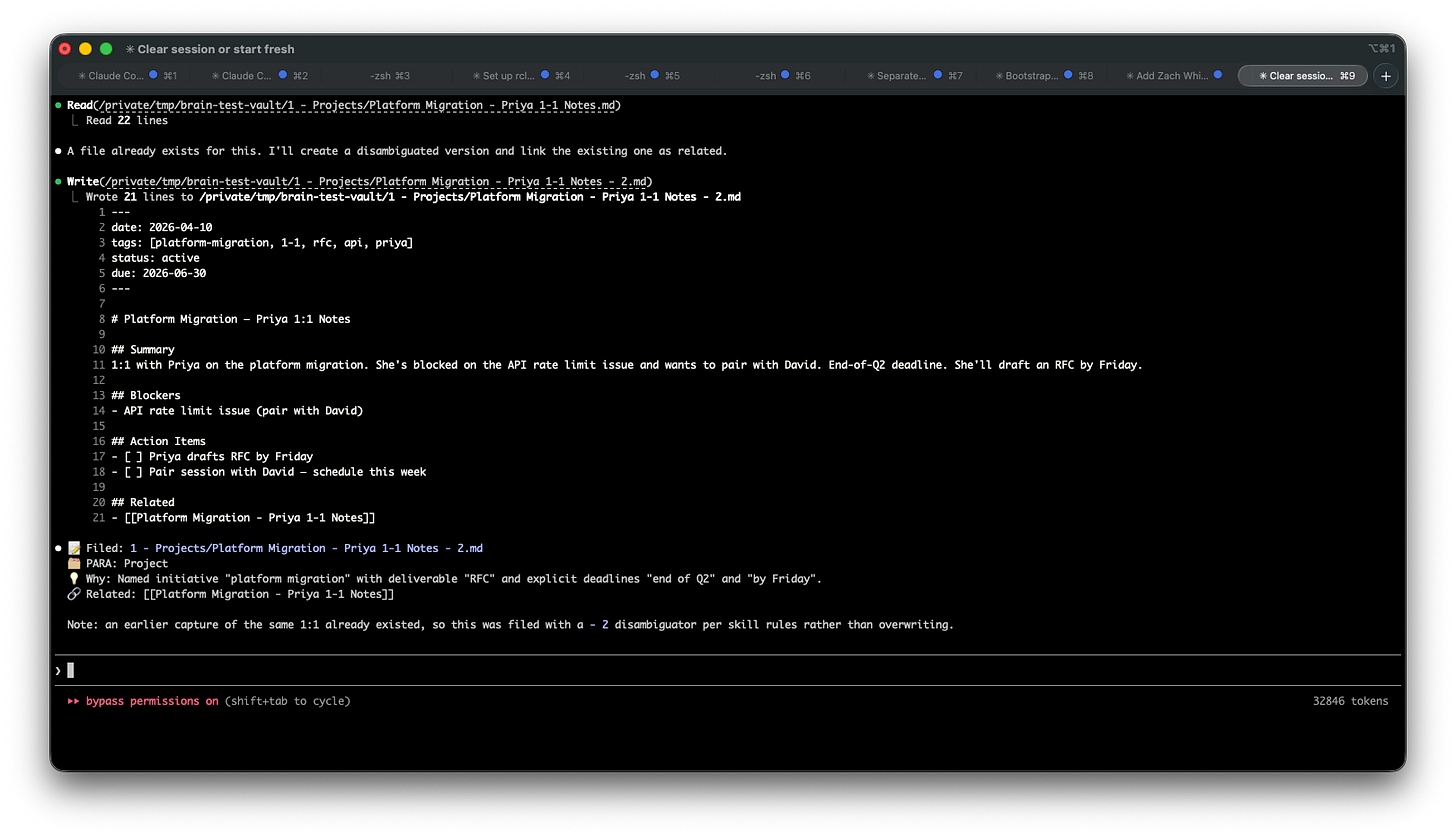The image size is (1456, 838).
Task: Select the active Clear session ⌘9 tab
Action: [1302, 76]
